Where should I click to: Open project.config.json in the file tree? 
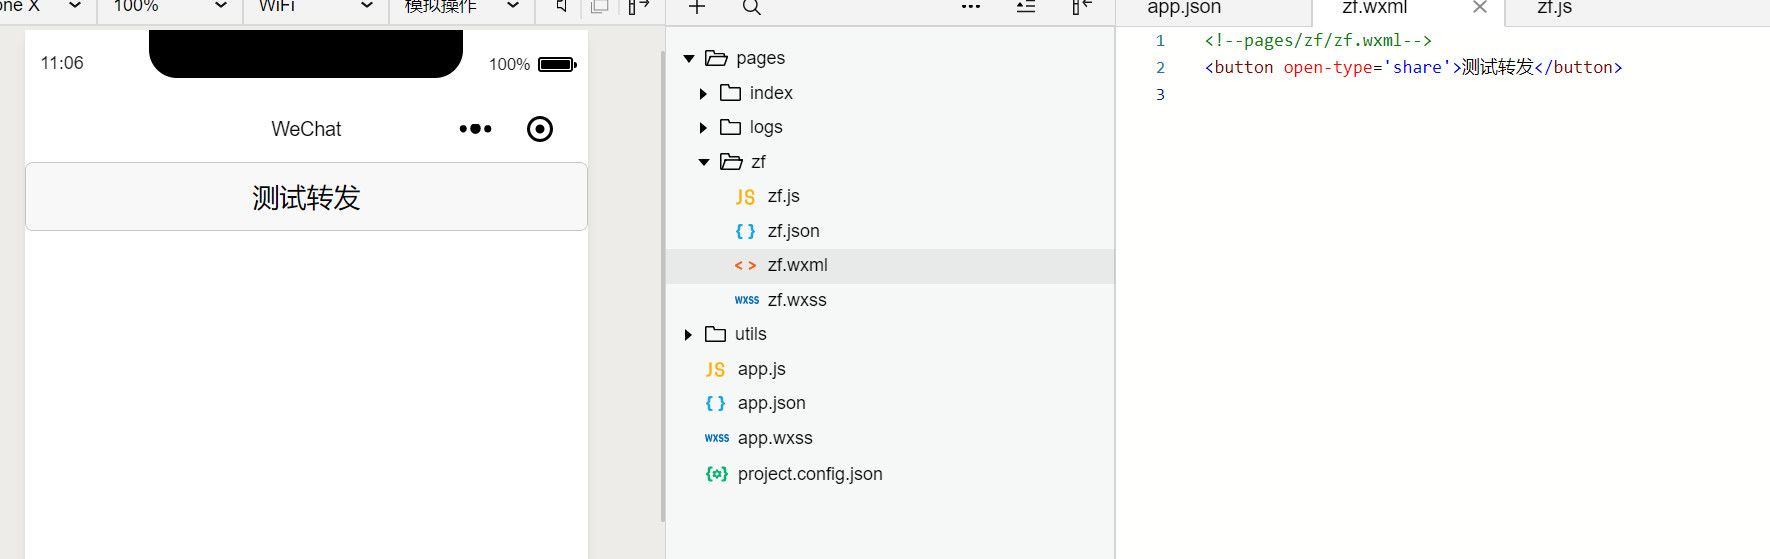809,474
